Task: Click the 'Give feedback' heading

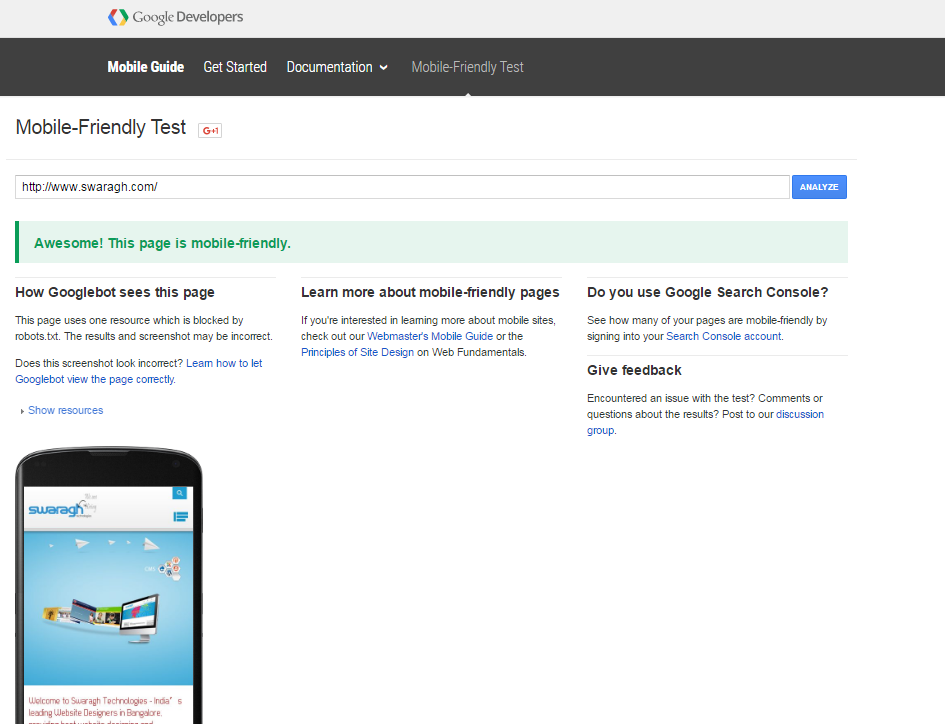Action: 634,370
